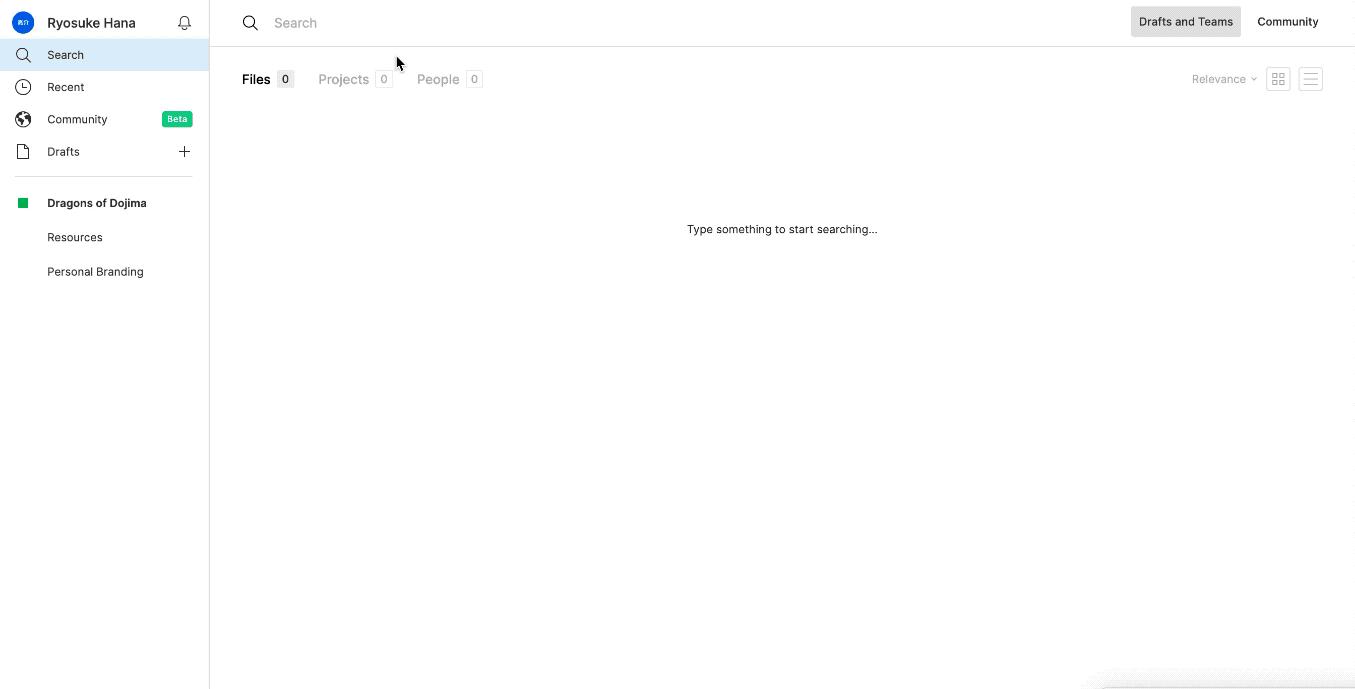1355x689 pixels.
Task: Create a new draft with the plus icon
Action: point(184,151)
